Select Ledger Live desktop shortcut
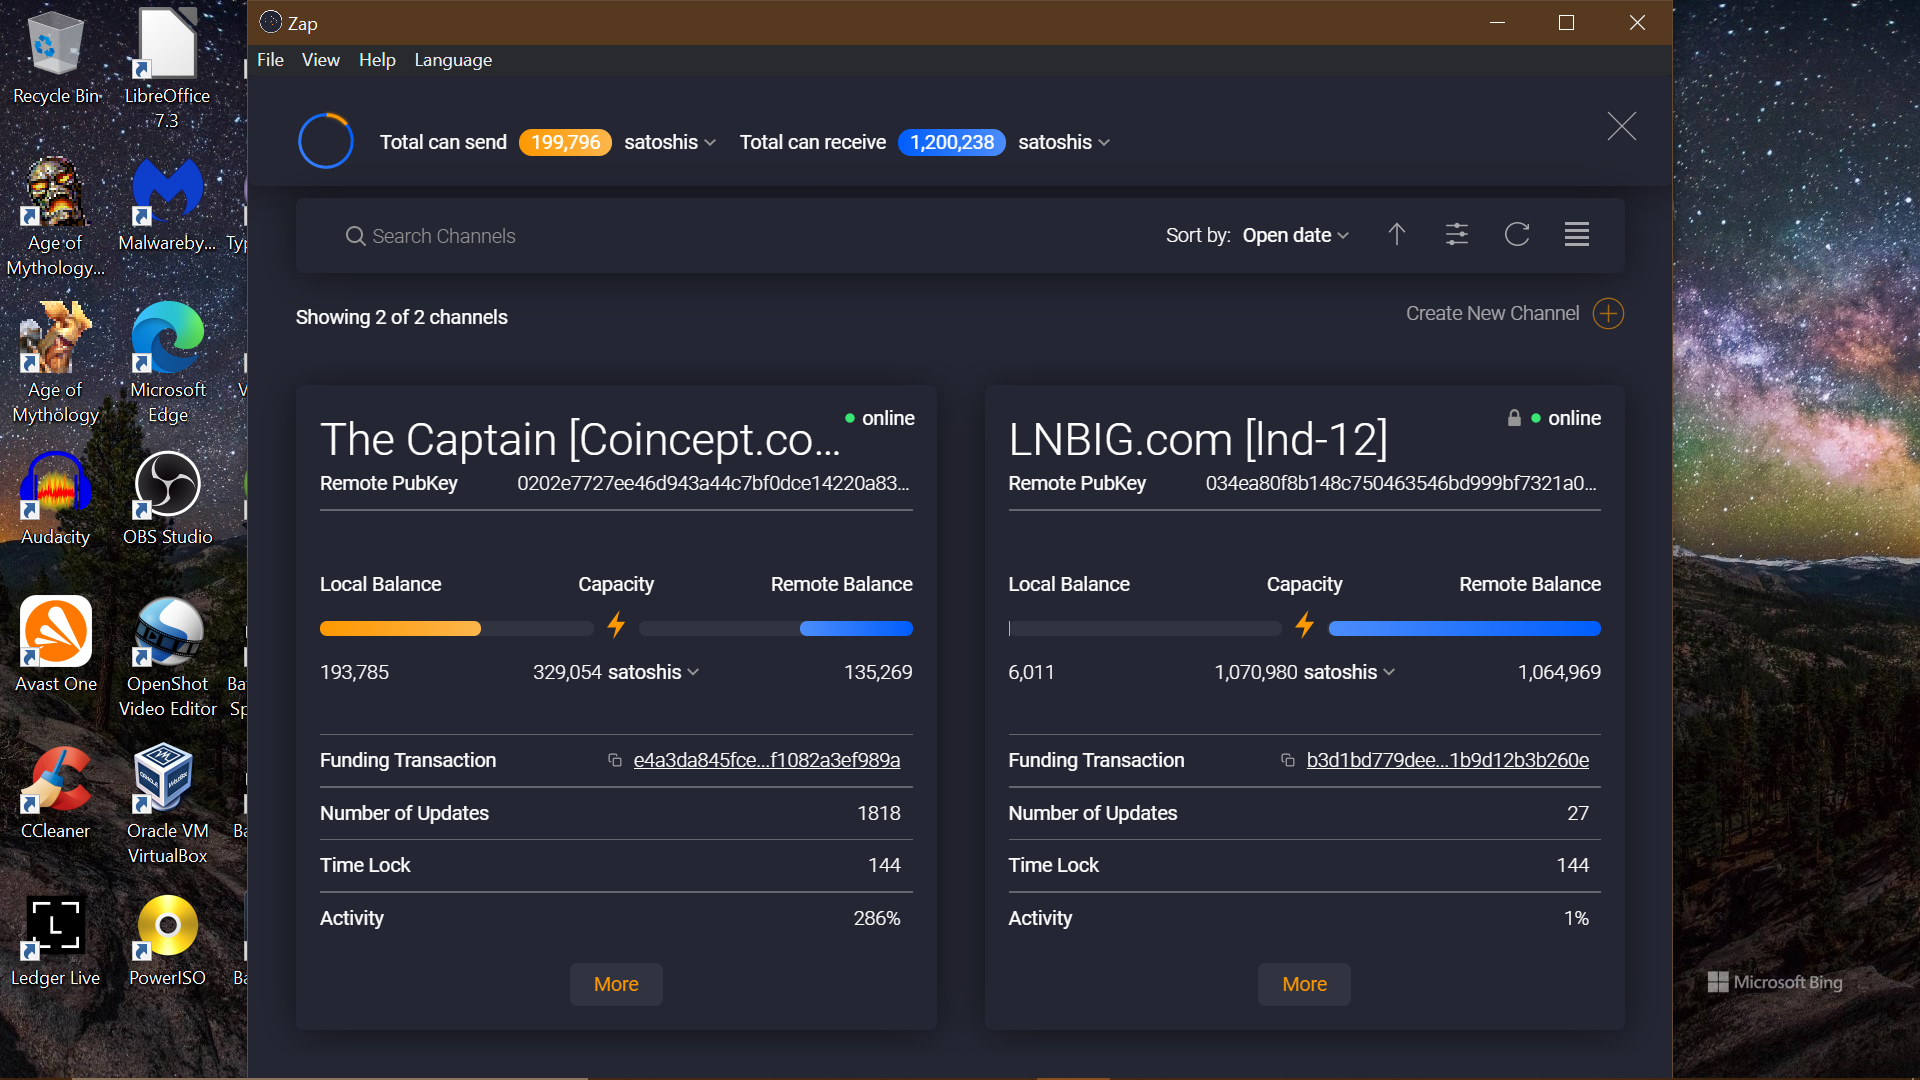The width and height of the screenshot is (1920, 1080). (x=55, y=940)
